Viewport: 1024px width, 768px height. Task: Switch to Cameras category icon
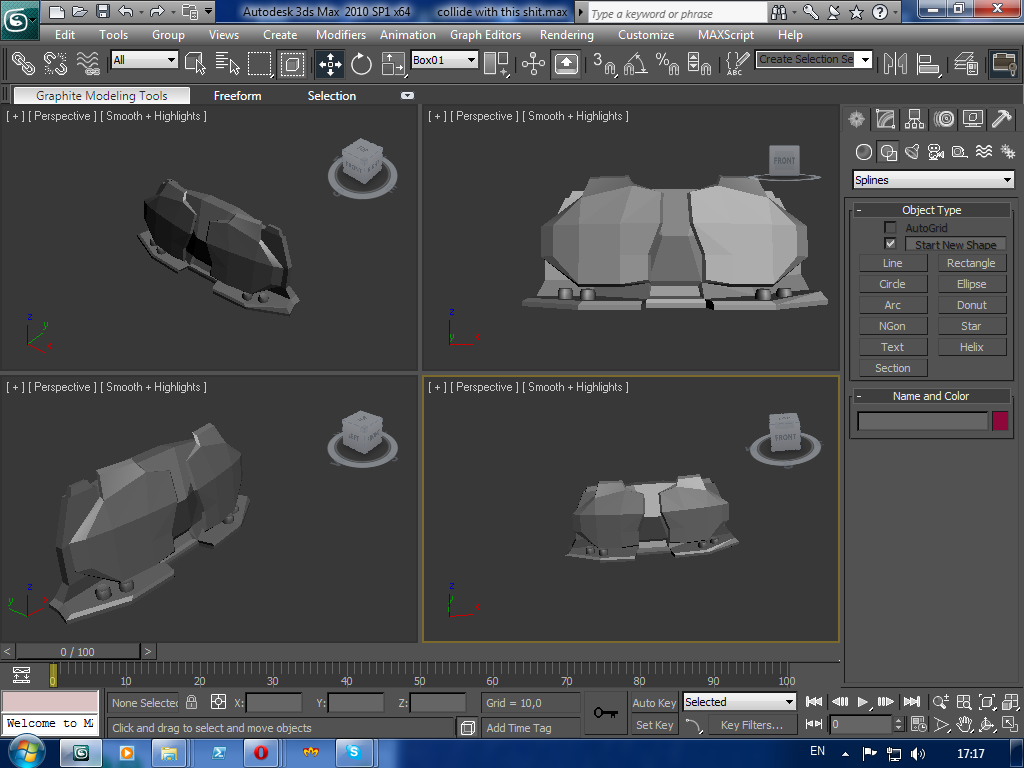[935, 152]
